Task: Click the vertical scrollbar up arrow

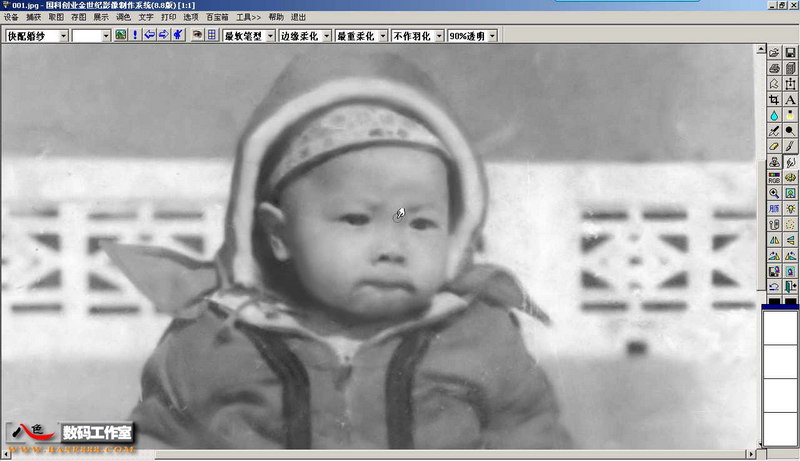Action: pos(761,49)
